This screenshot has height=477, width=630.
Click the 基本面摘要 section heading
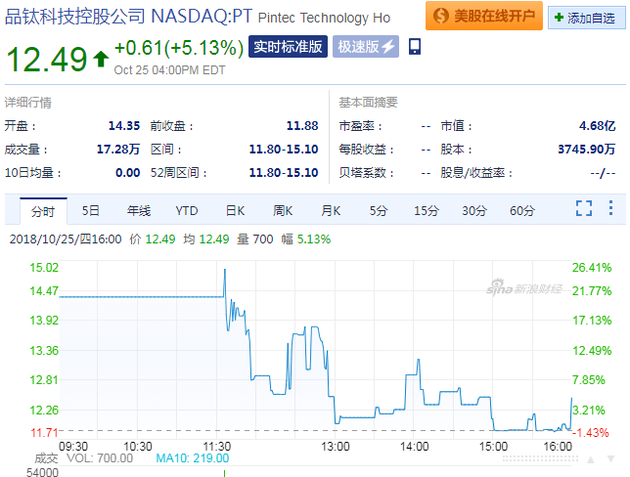click(x=368, y=103)
